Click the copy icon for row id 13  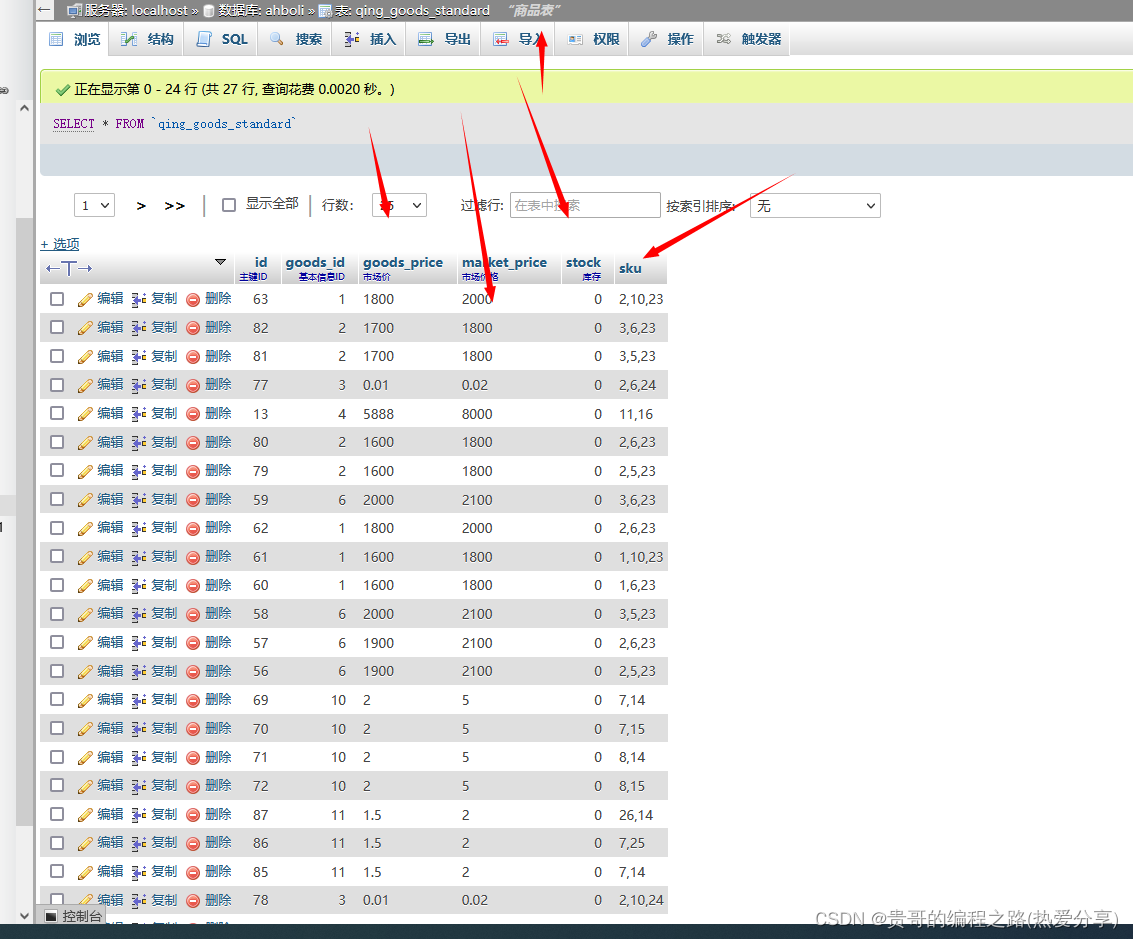tap(139, 414)
